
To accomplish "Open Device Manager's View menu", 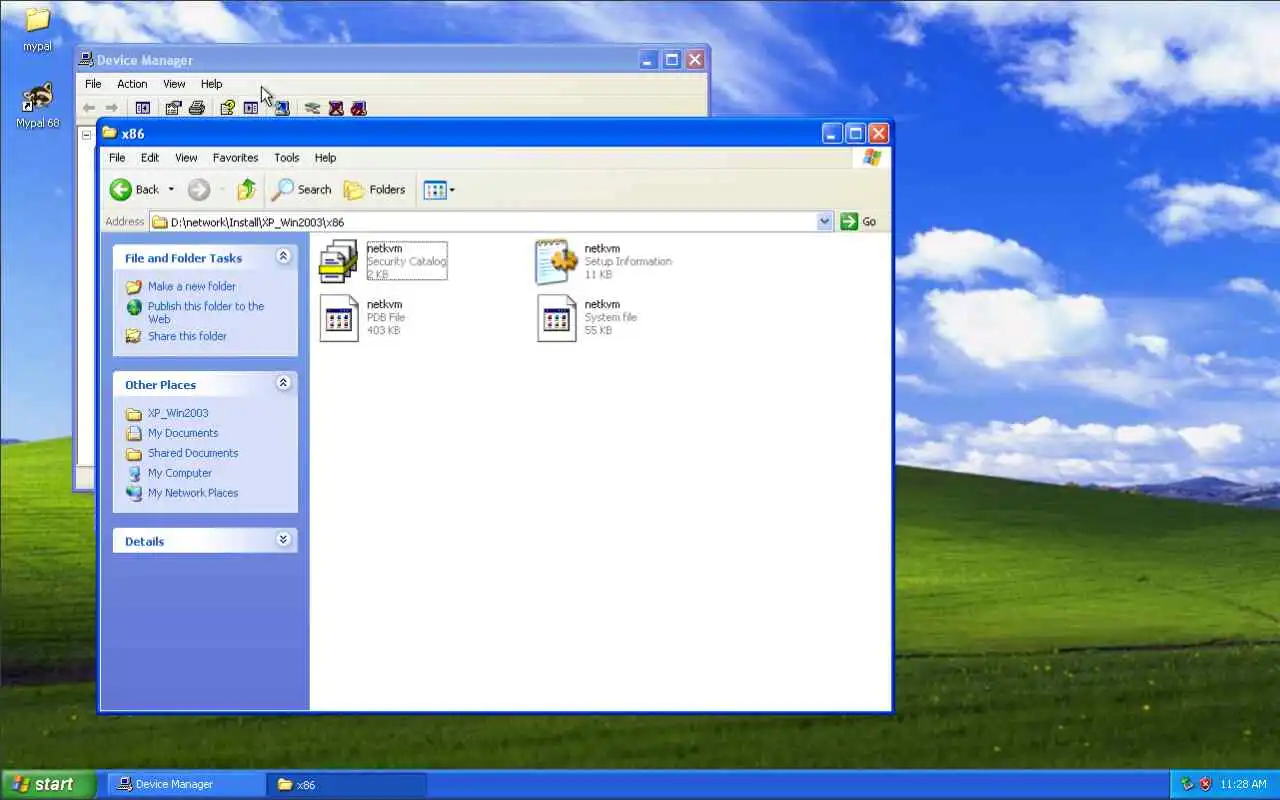I will 174,84.
